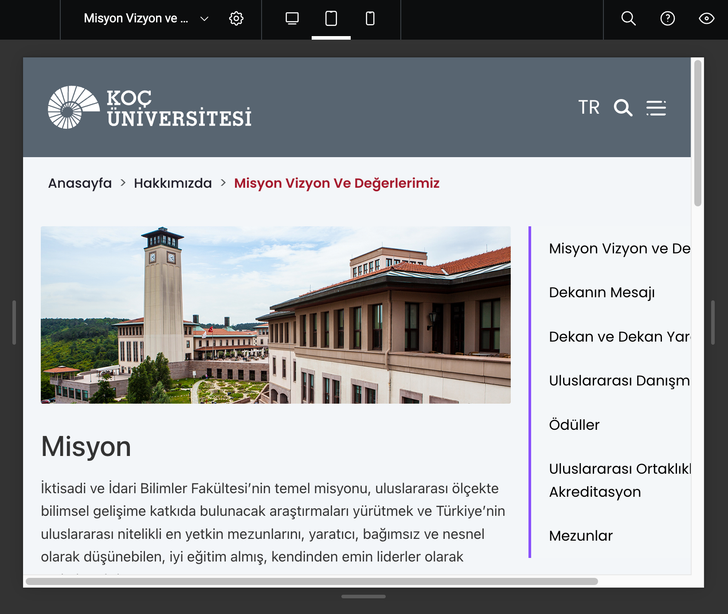Open the website search magnifier
Viewport: 728px width, 614px height.
[623, 108]
